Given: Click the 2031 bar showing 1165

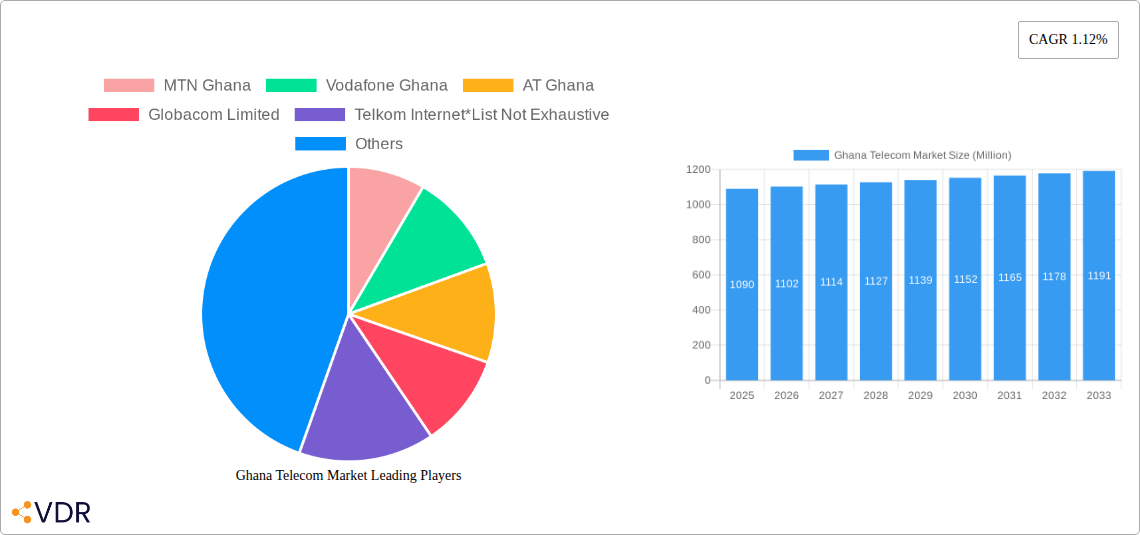Looking at the screenshot, I should tap(1010, 278).
